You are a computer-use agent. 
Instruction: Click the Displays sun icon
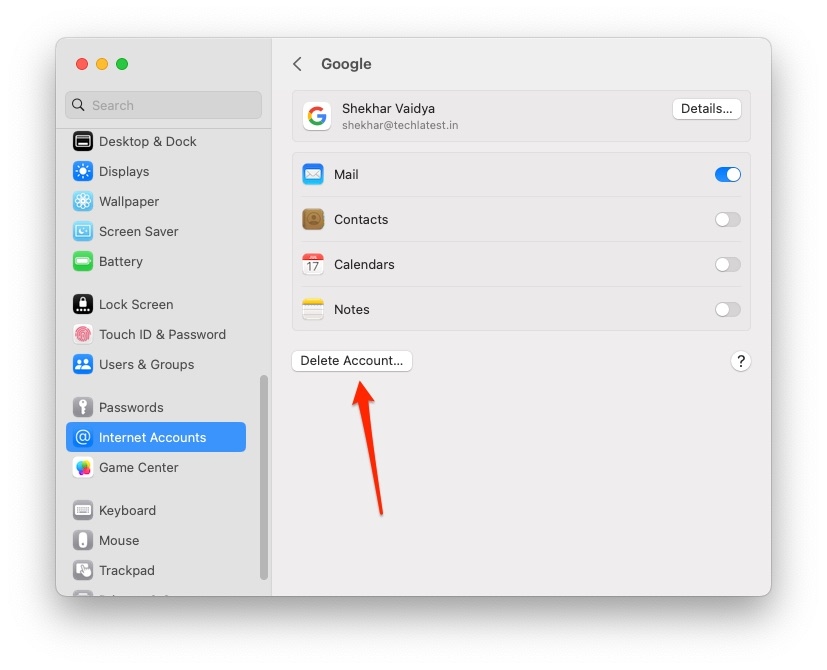tap(83, 171)
